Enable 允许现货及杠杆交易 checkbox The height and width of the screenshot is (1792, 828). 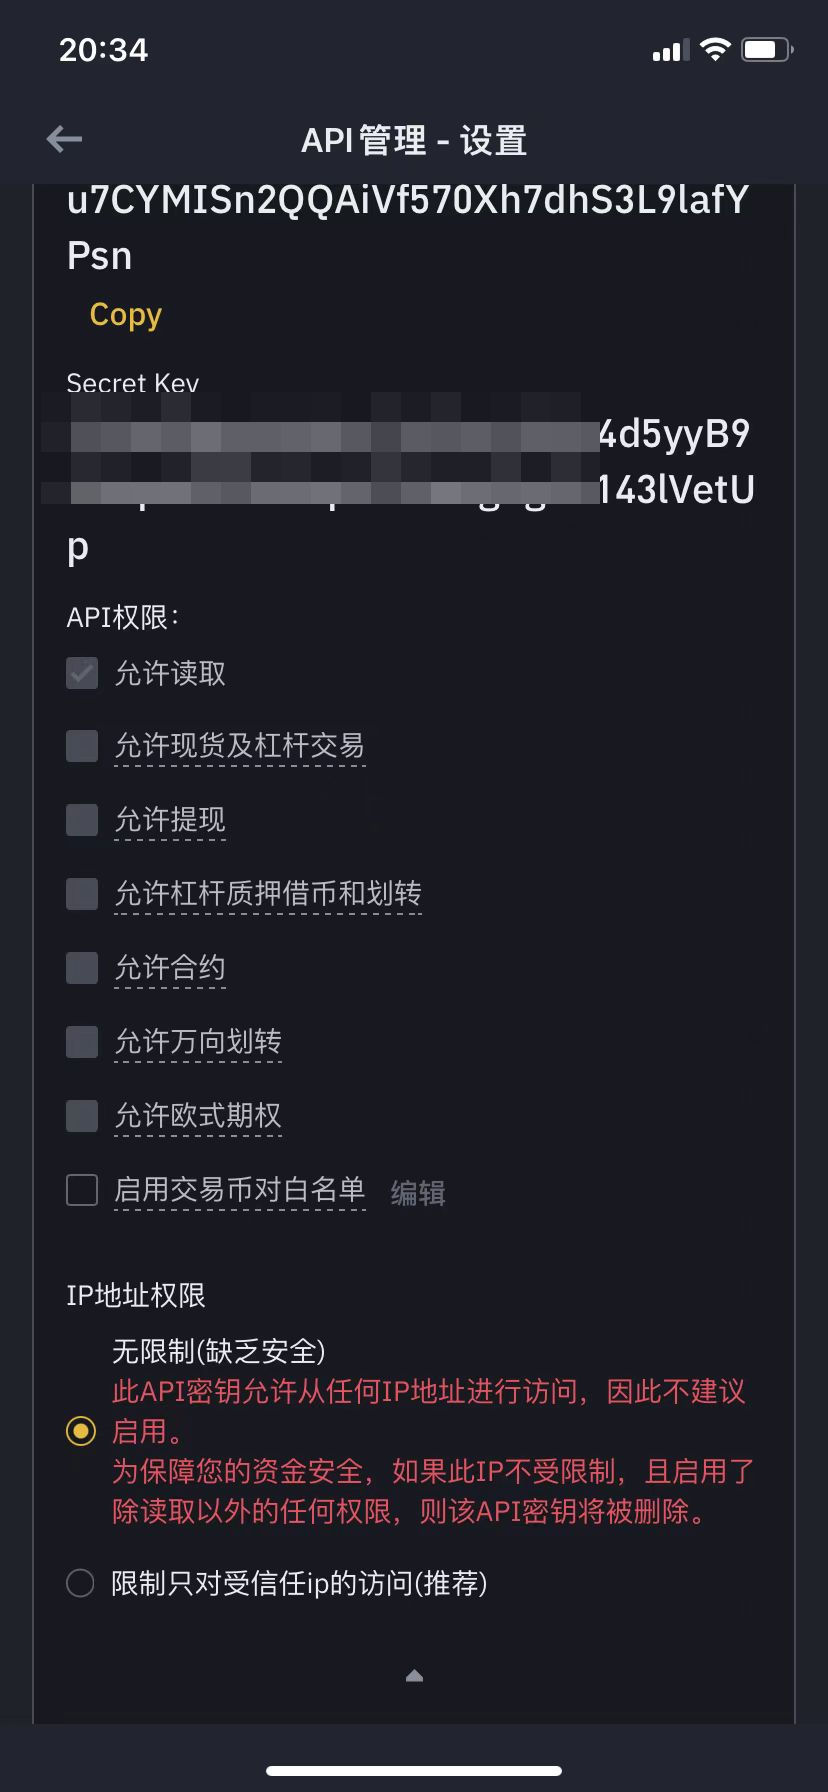(x=82, y=746)
